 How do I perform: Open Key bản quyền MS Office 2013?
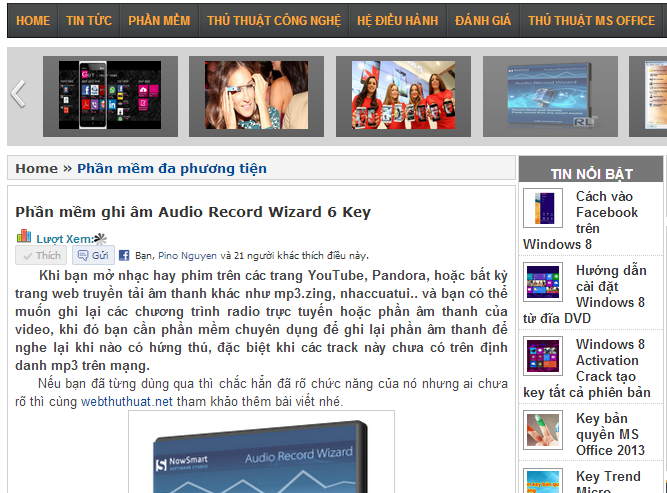click(x=610, y=434)
